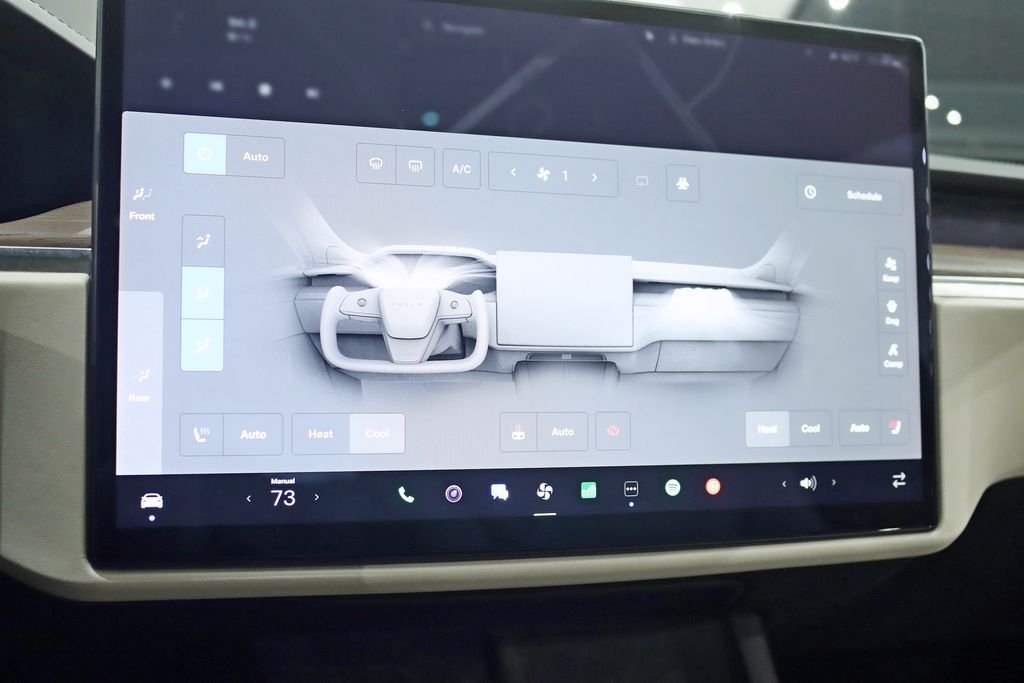Select the Cool option for the driver seat
The image size is (1024, 683).
pyautogui.click(x=377, y=433)
